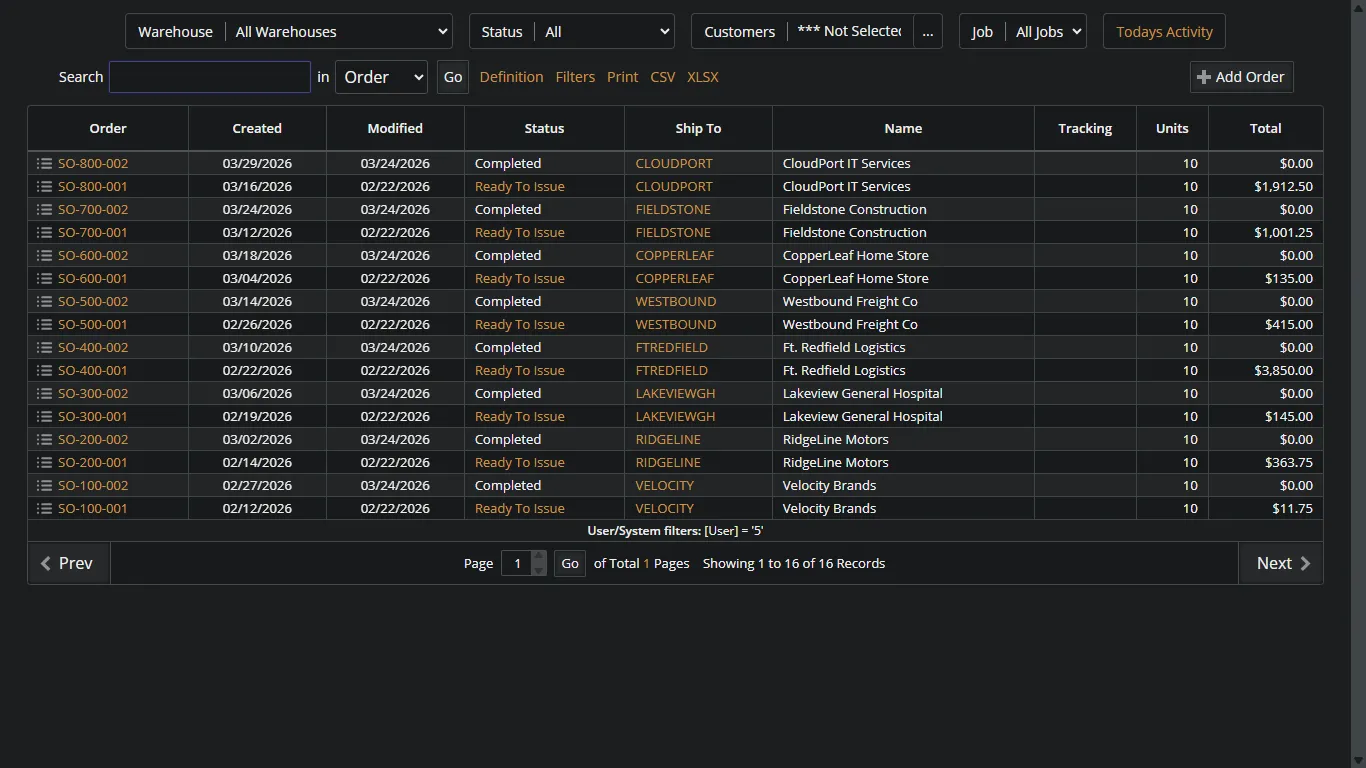Open row menu icon for SO-800-002
The image size is (1366, 768).
click(44, 163)
